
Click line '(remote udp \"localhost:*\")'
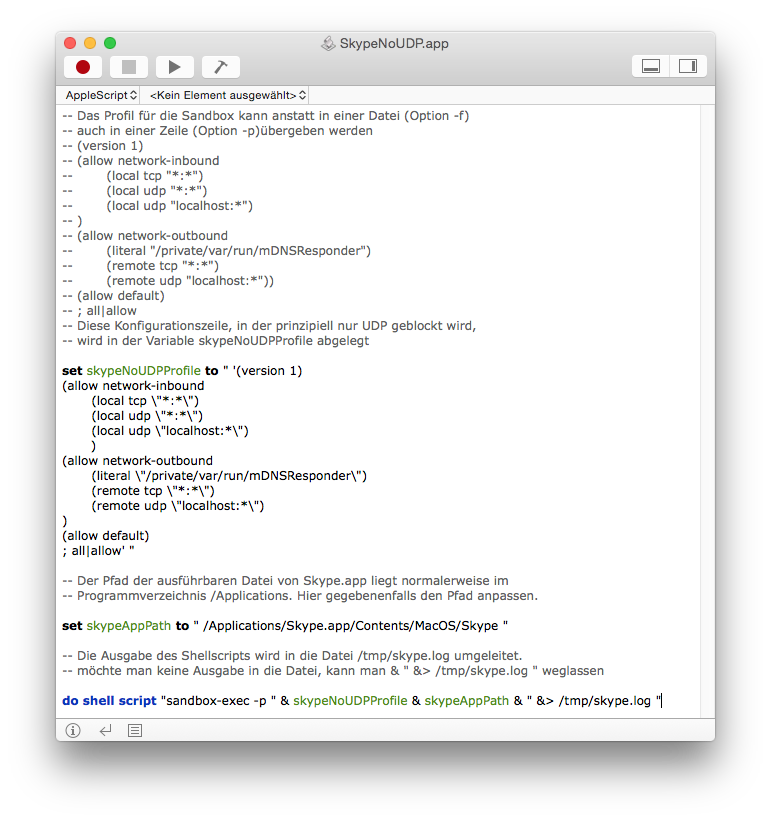[178, 506]
